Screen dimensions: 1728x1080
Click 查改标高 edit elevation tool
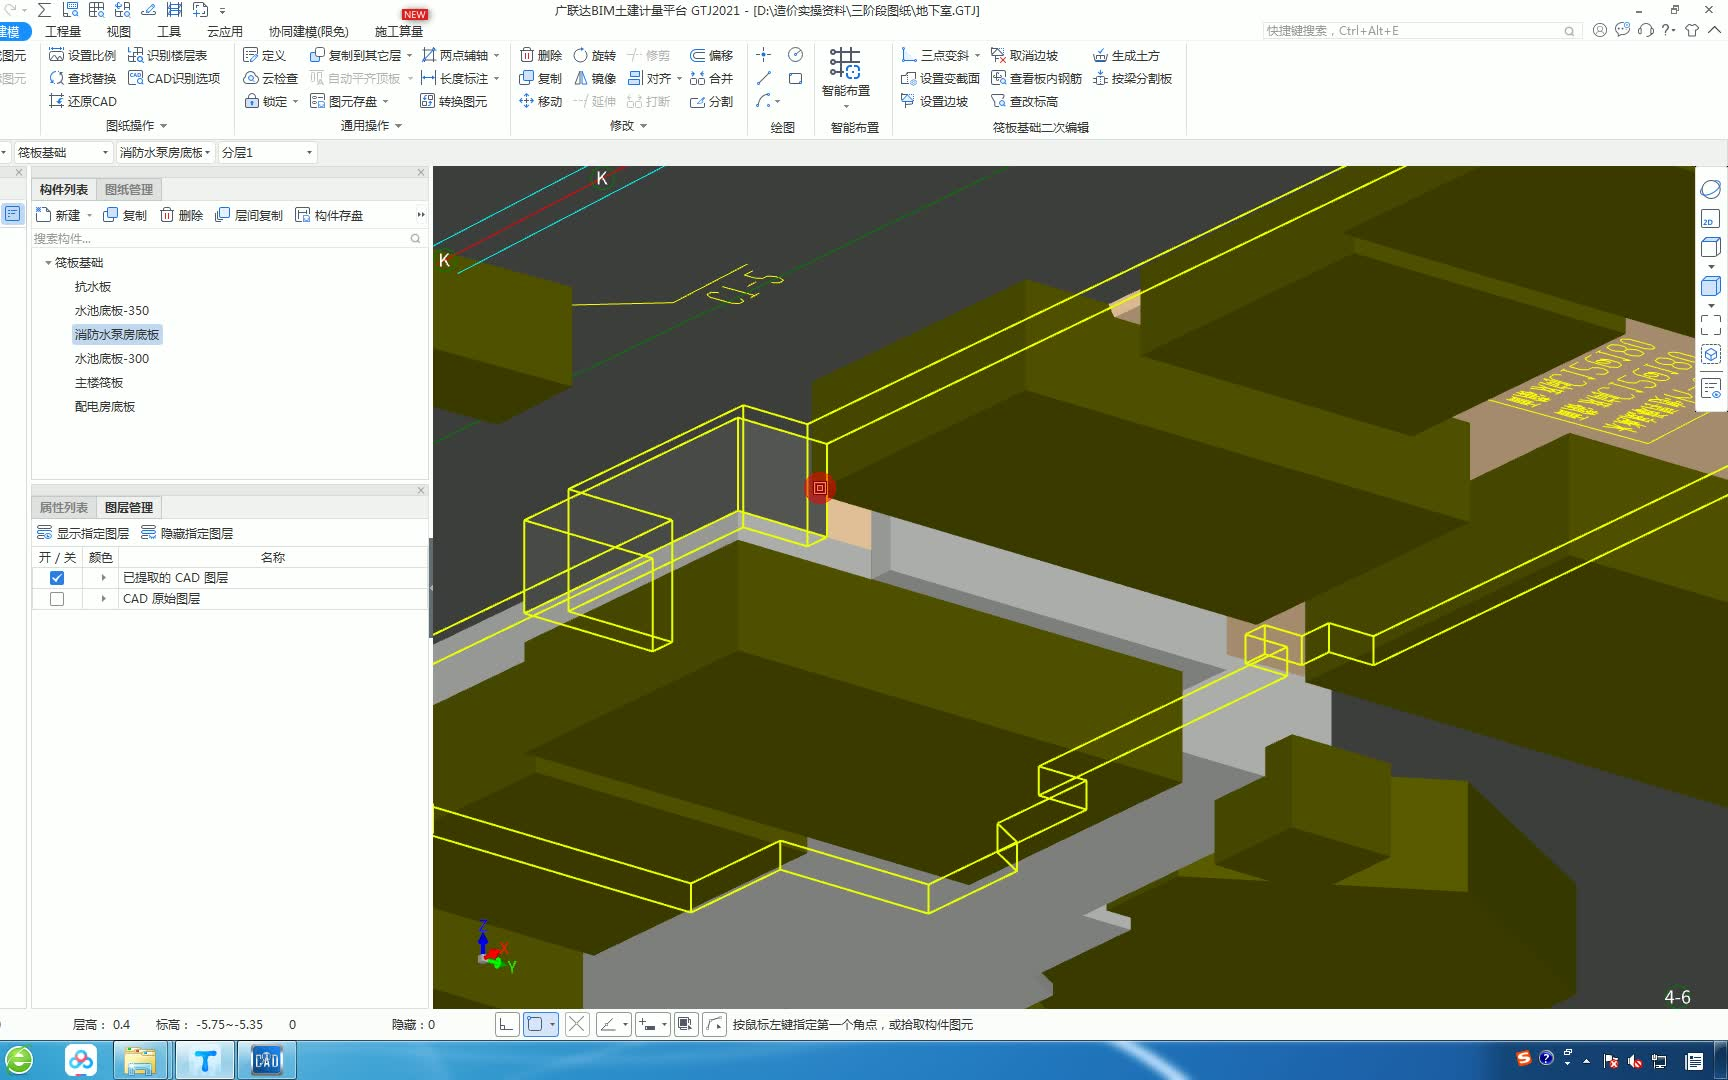coord(1024,101)
